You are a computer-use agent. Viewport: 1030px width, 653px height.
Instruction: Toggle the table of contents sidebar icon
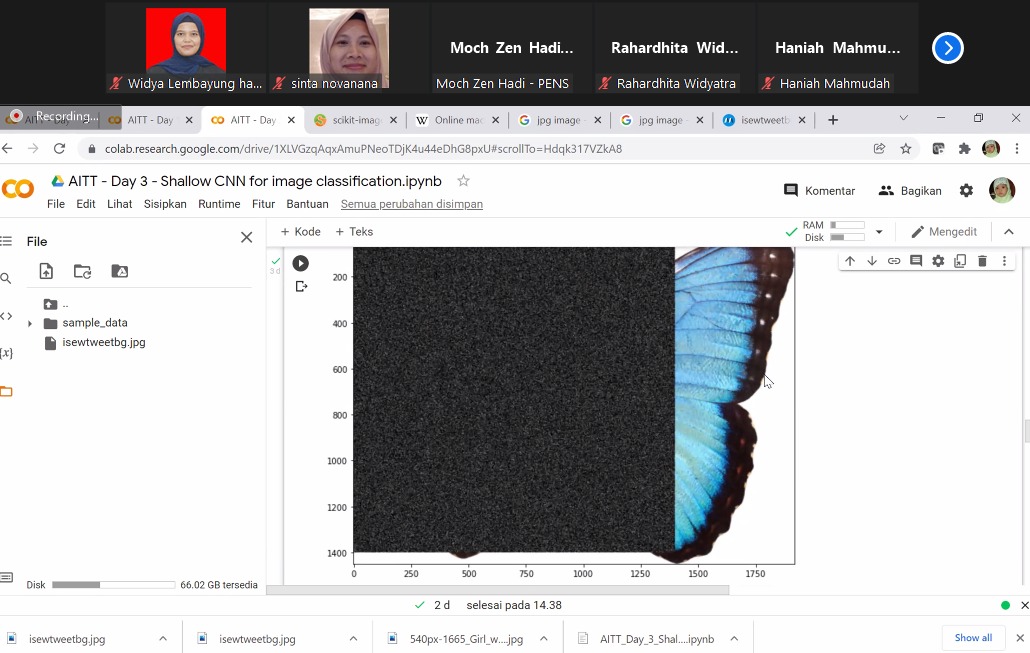click(7, 241)
